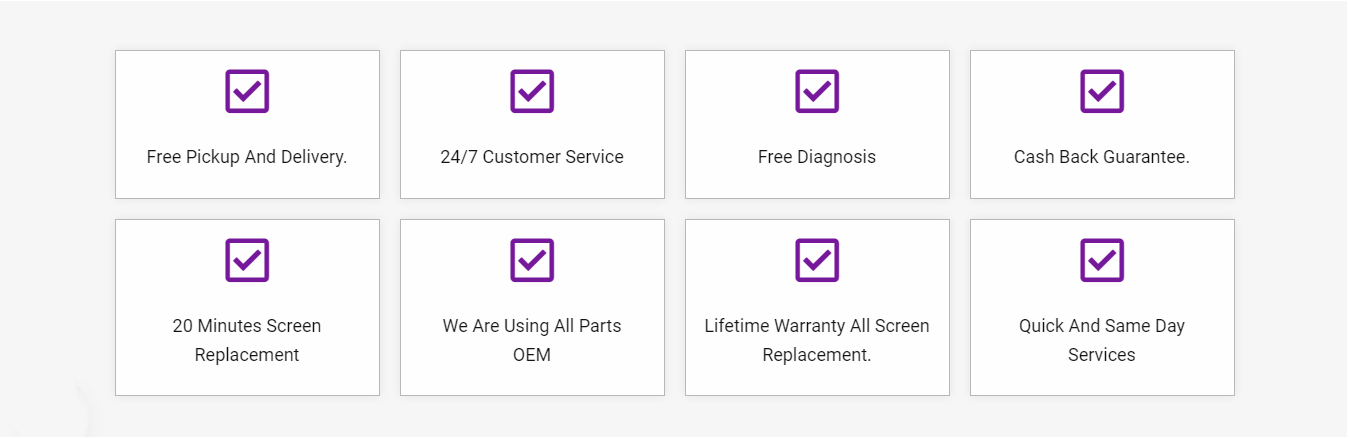The image size is (1350, 439).
Task: Open the "Cash Back Guarantee." text
Action: click(1102, 157)
